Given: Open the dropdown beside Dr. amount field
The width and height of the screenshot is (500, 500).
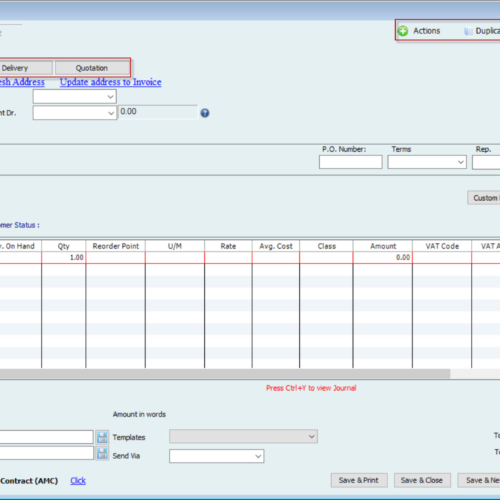Looking at the screenshot, I should (74, 113).
